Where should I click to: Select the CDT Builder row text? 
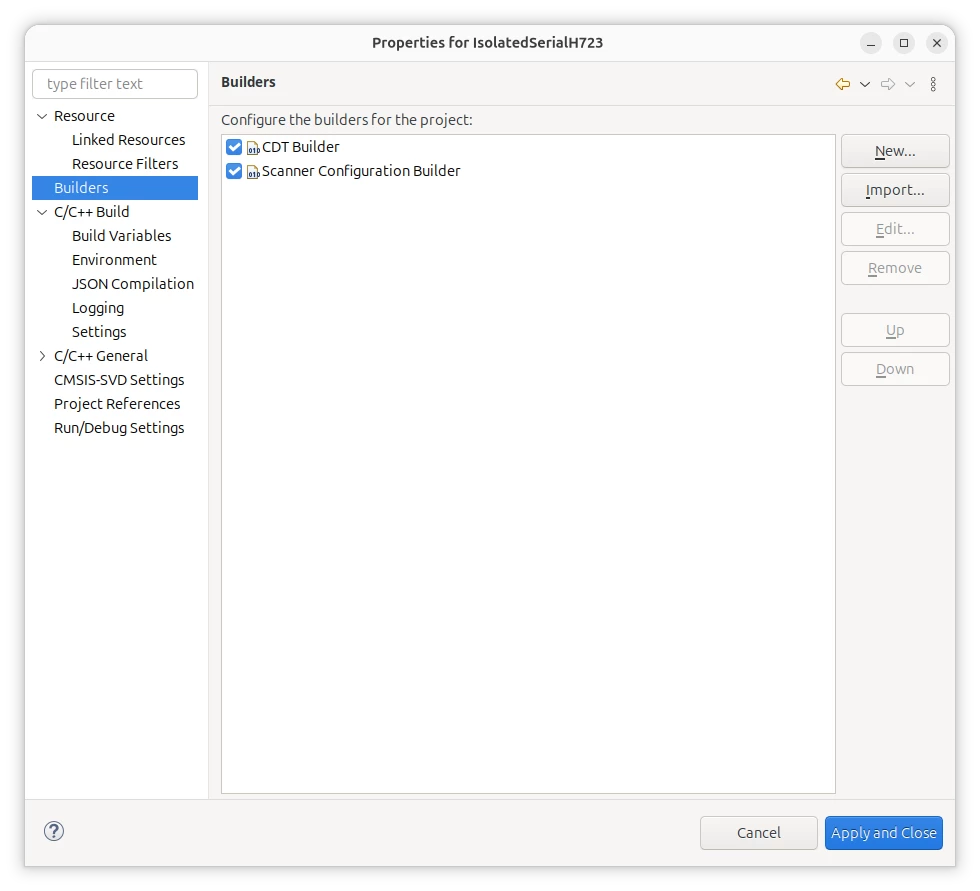pyautogui.click(x=301, y=147)
